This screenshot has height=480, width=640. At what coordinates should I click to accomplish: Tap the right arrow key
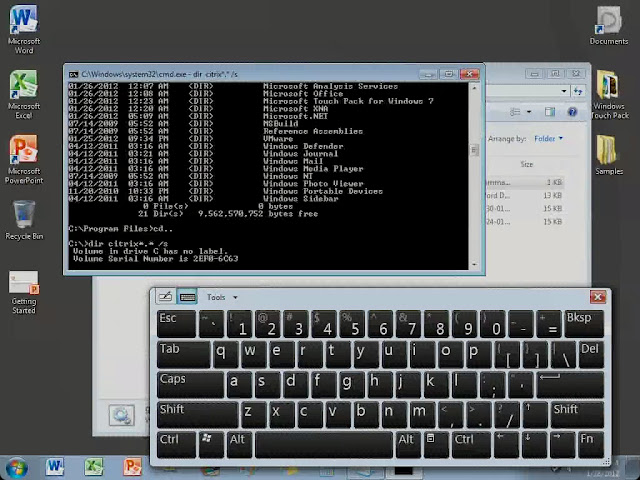coord(563,444)
